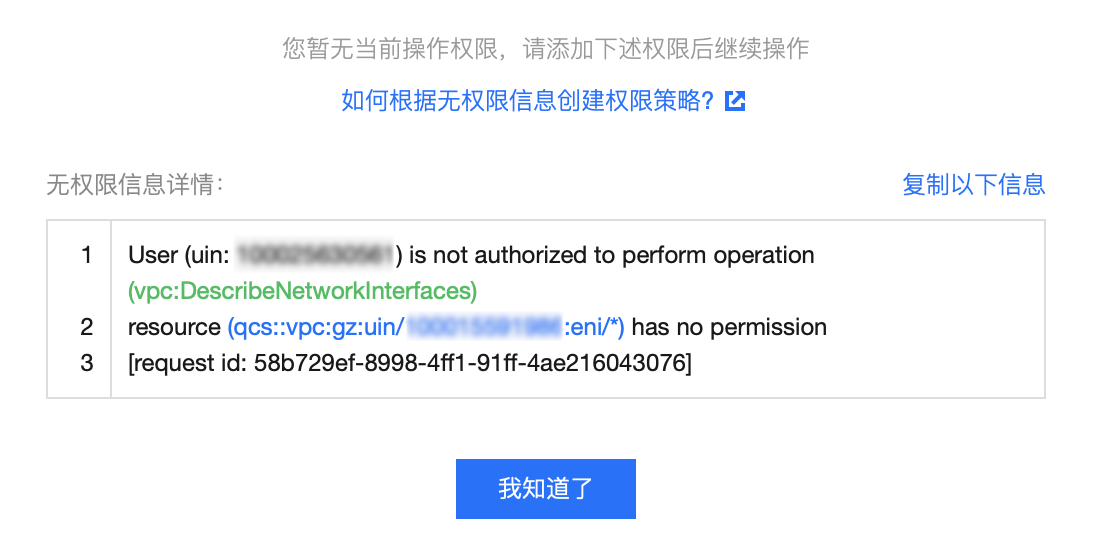Screen dimensions: 1095x540
Task: Select line number 1 in the gutter
Action: (86, 255)
